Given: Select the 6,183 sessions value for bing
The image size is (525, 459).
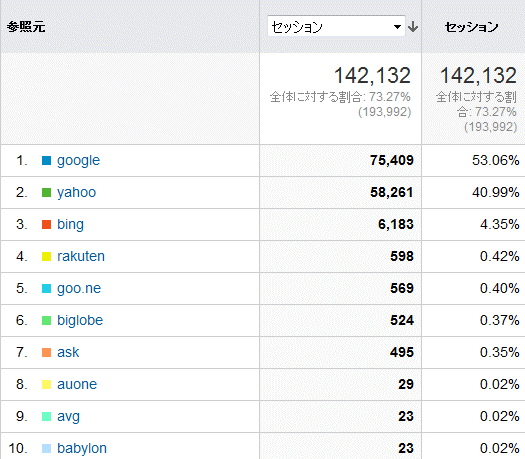Looking at the screenshot, I should 396,224.
